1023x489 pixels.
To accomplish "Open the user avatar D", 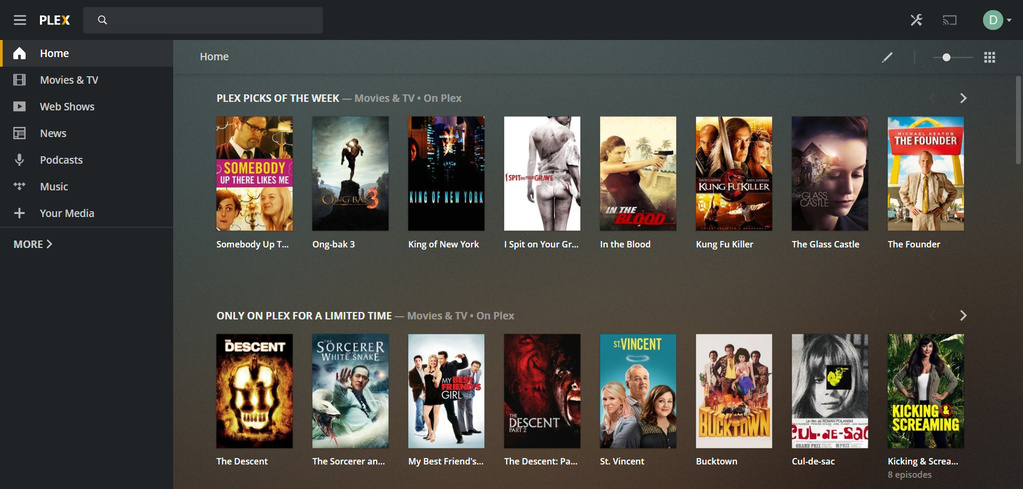I will [992, 20].
